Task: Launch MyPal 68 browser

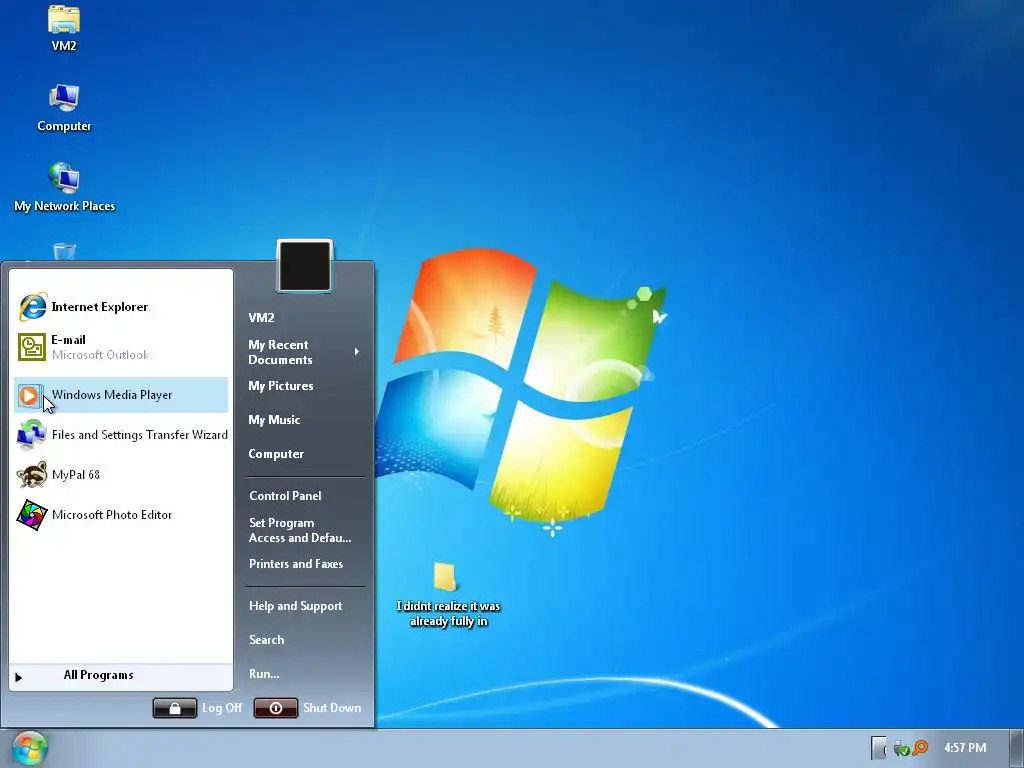Action: pyautogui.click(x=121, y=475)
